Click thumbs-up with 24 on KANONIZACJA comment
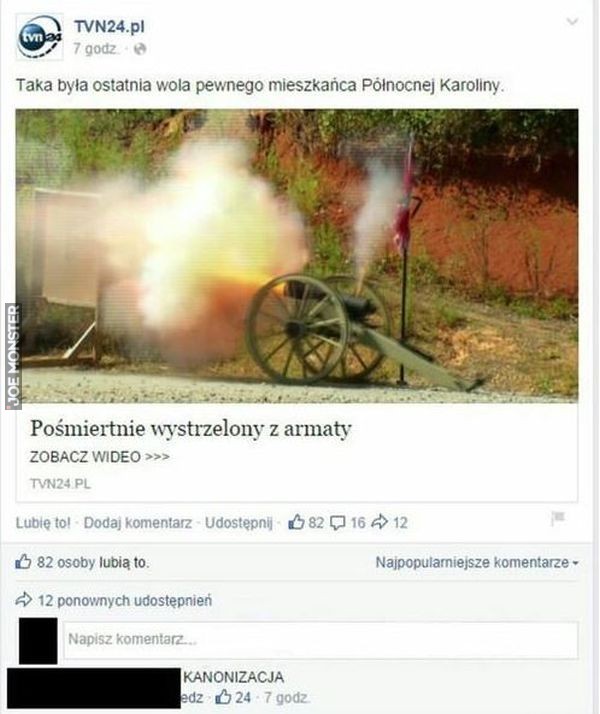This screenshot has height=714, width=600. [224, 697]
